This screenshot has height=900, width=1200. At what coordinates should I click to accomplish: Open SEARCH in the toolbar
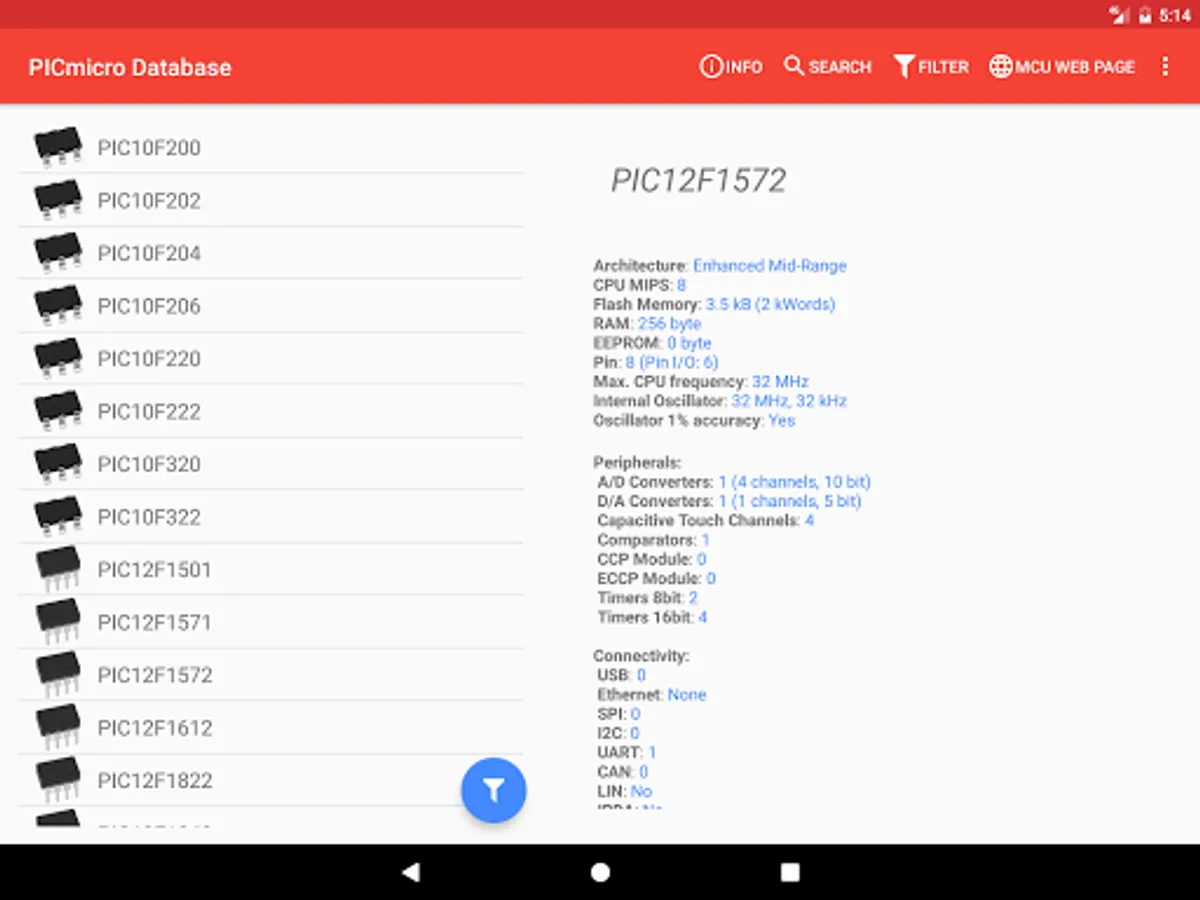(x=828, y=67)
